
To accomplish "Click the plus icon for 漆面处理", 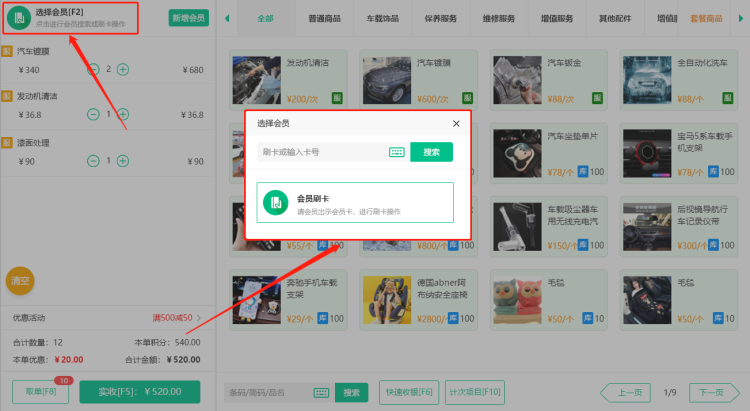I will [123, 161].
